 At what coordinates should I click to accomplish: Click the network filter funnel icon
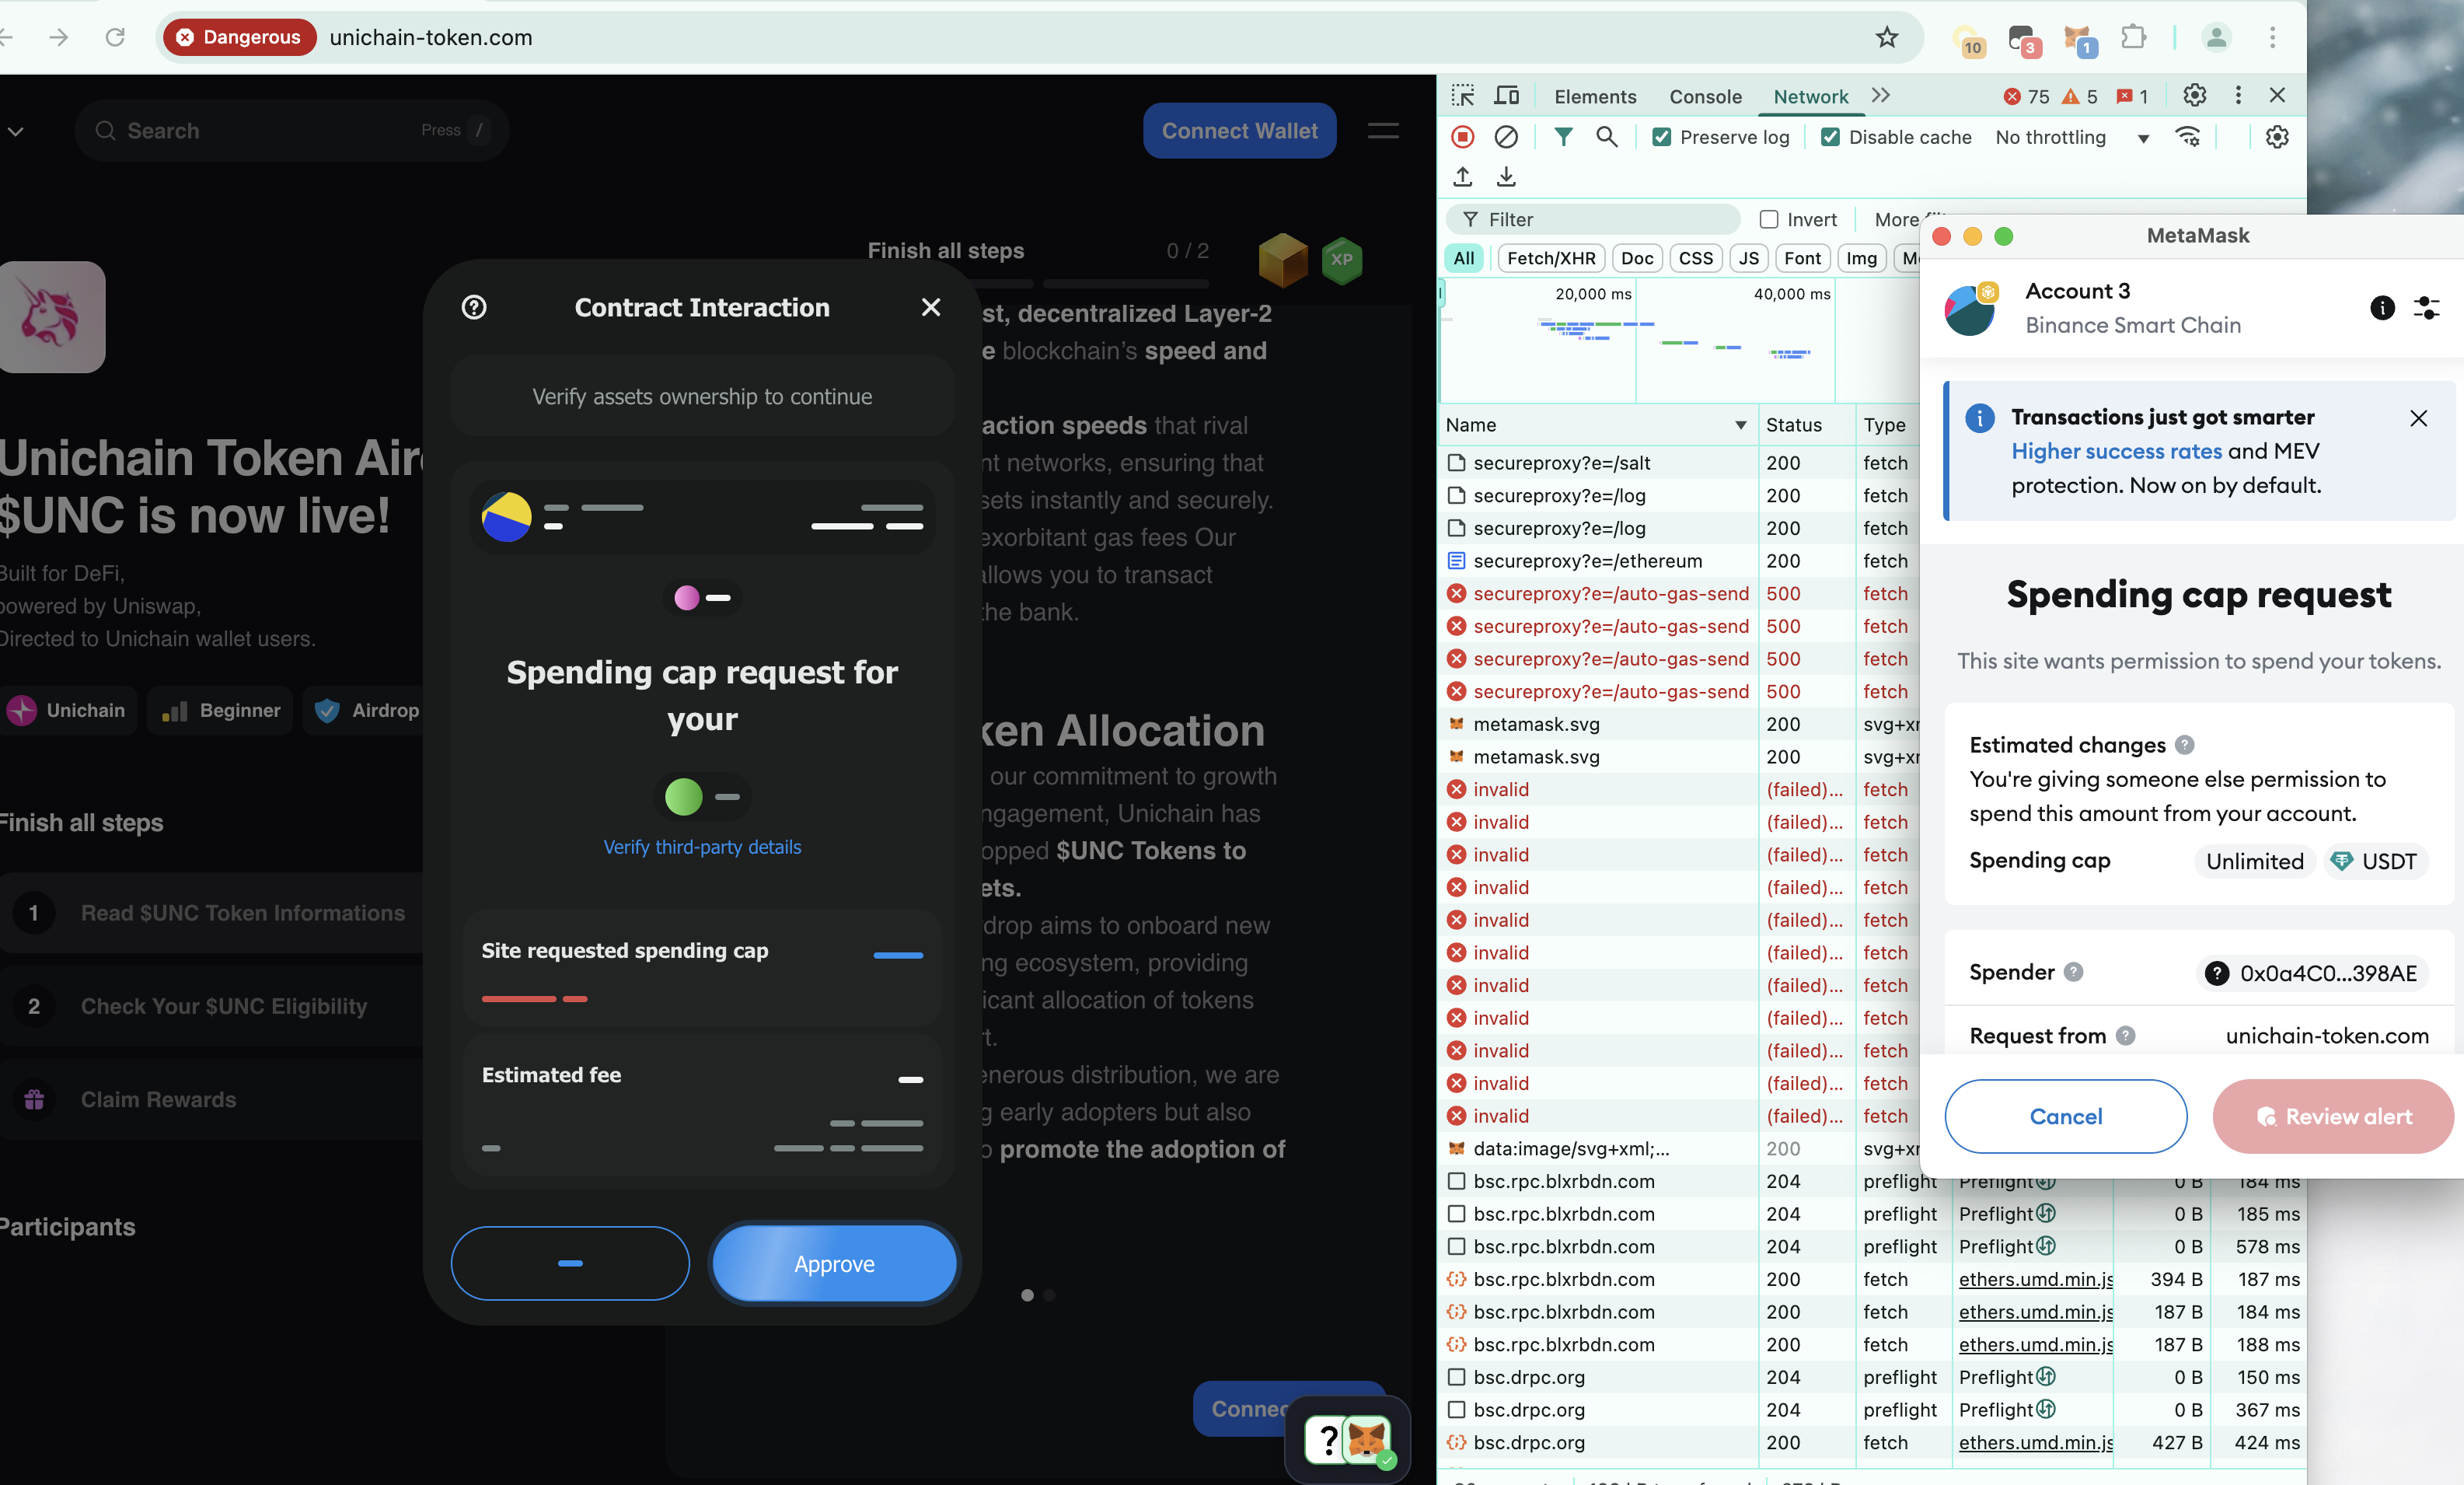[1563, 137]
